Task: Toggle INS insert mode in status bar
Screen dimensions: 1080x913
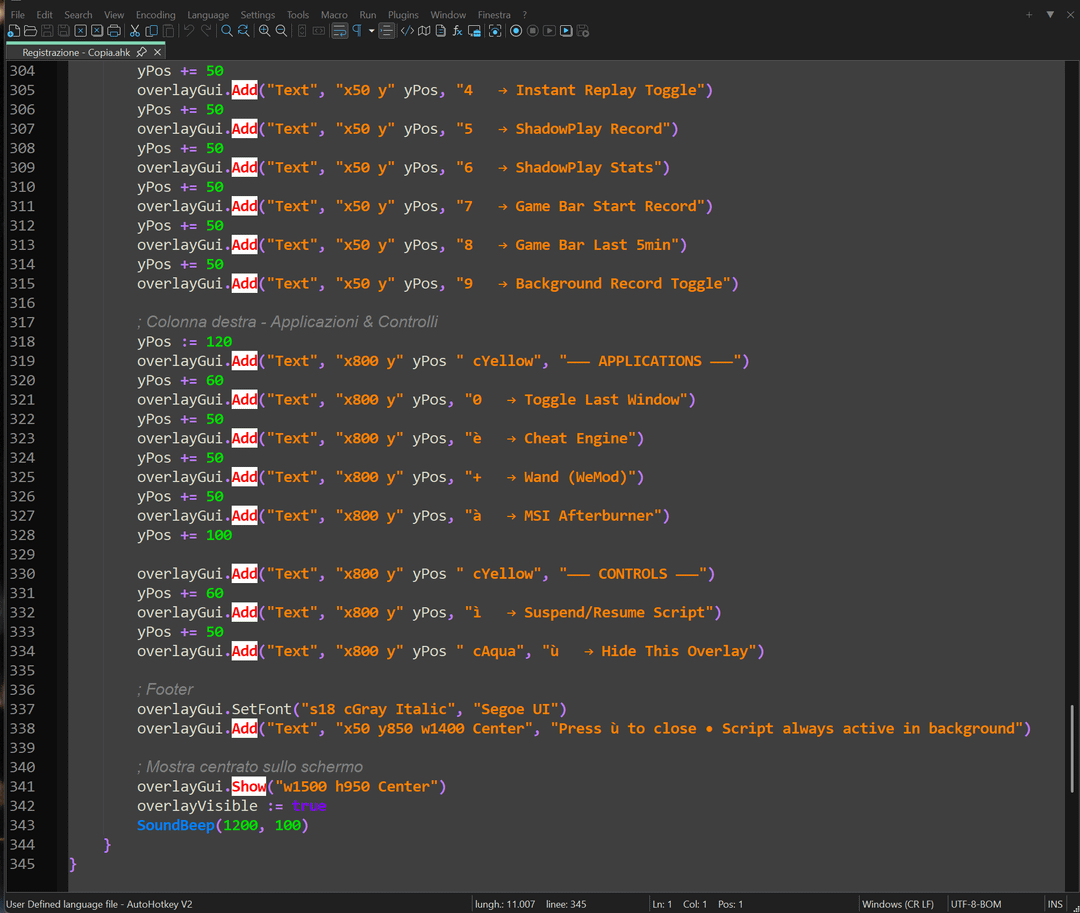Action: click(1055, 904)
